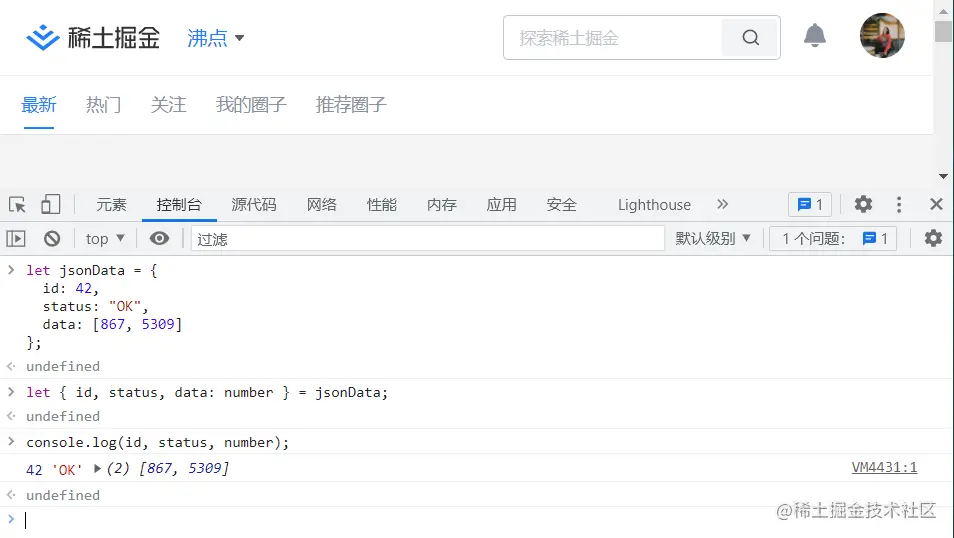Switch to the 推荐圈子 tab
954x538 pixels.
pos(351,105)
